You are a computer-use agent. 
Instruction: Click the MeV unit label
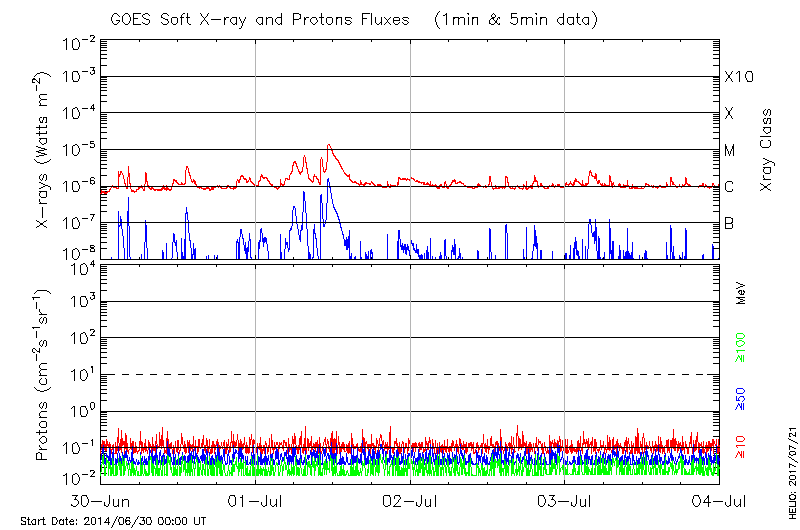click(741, 293)
